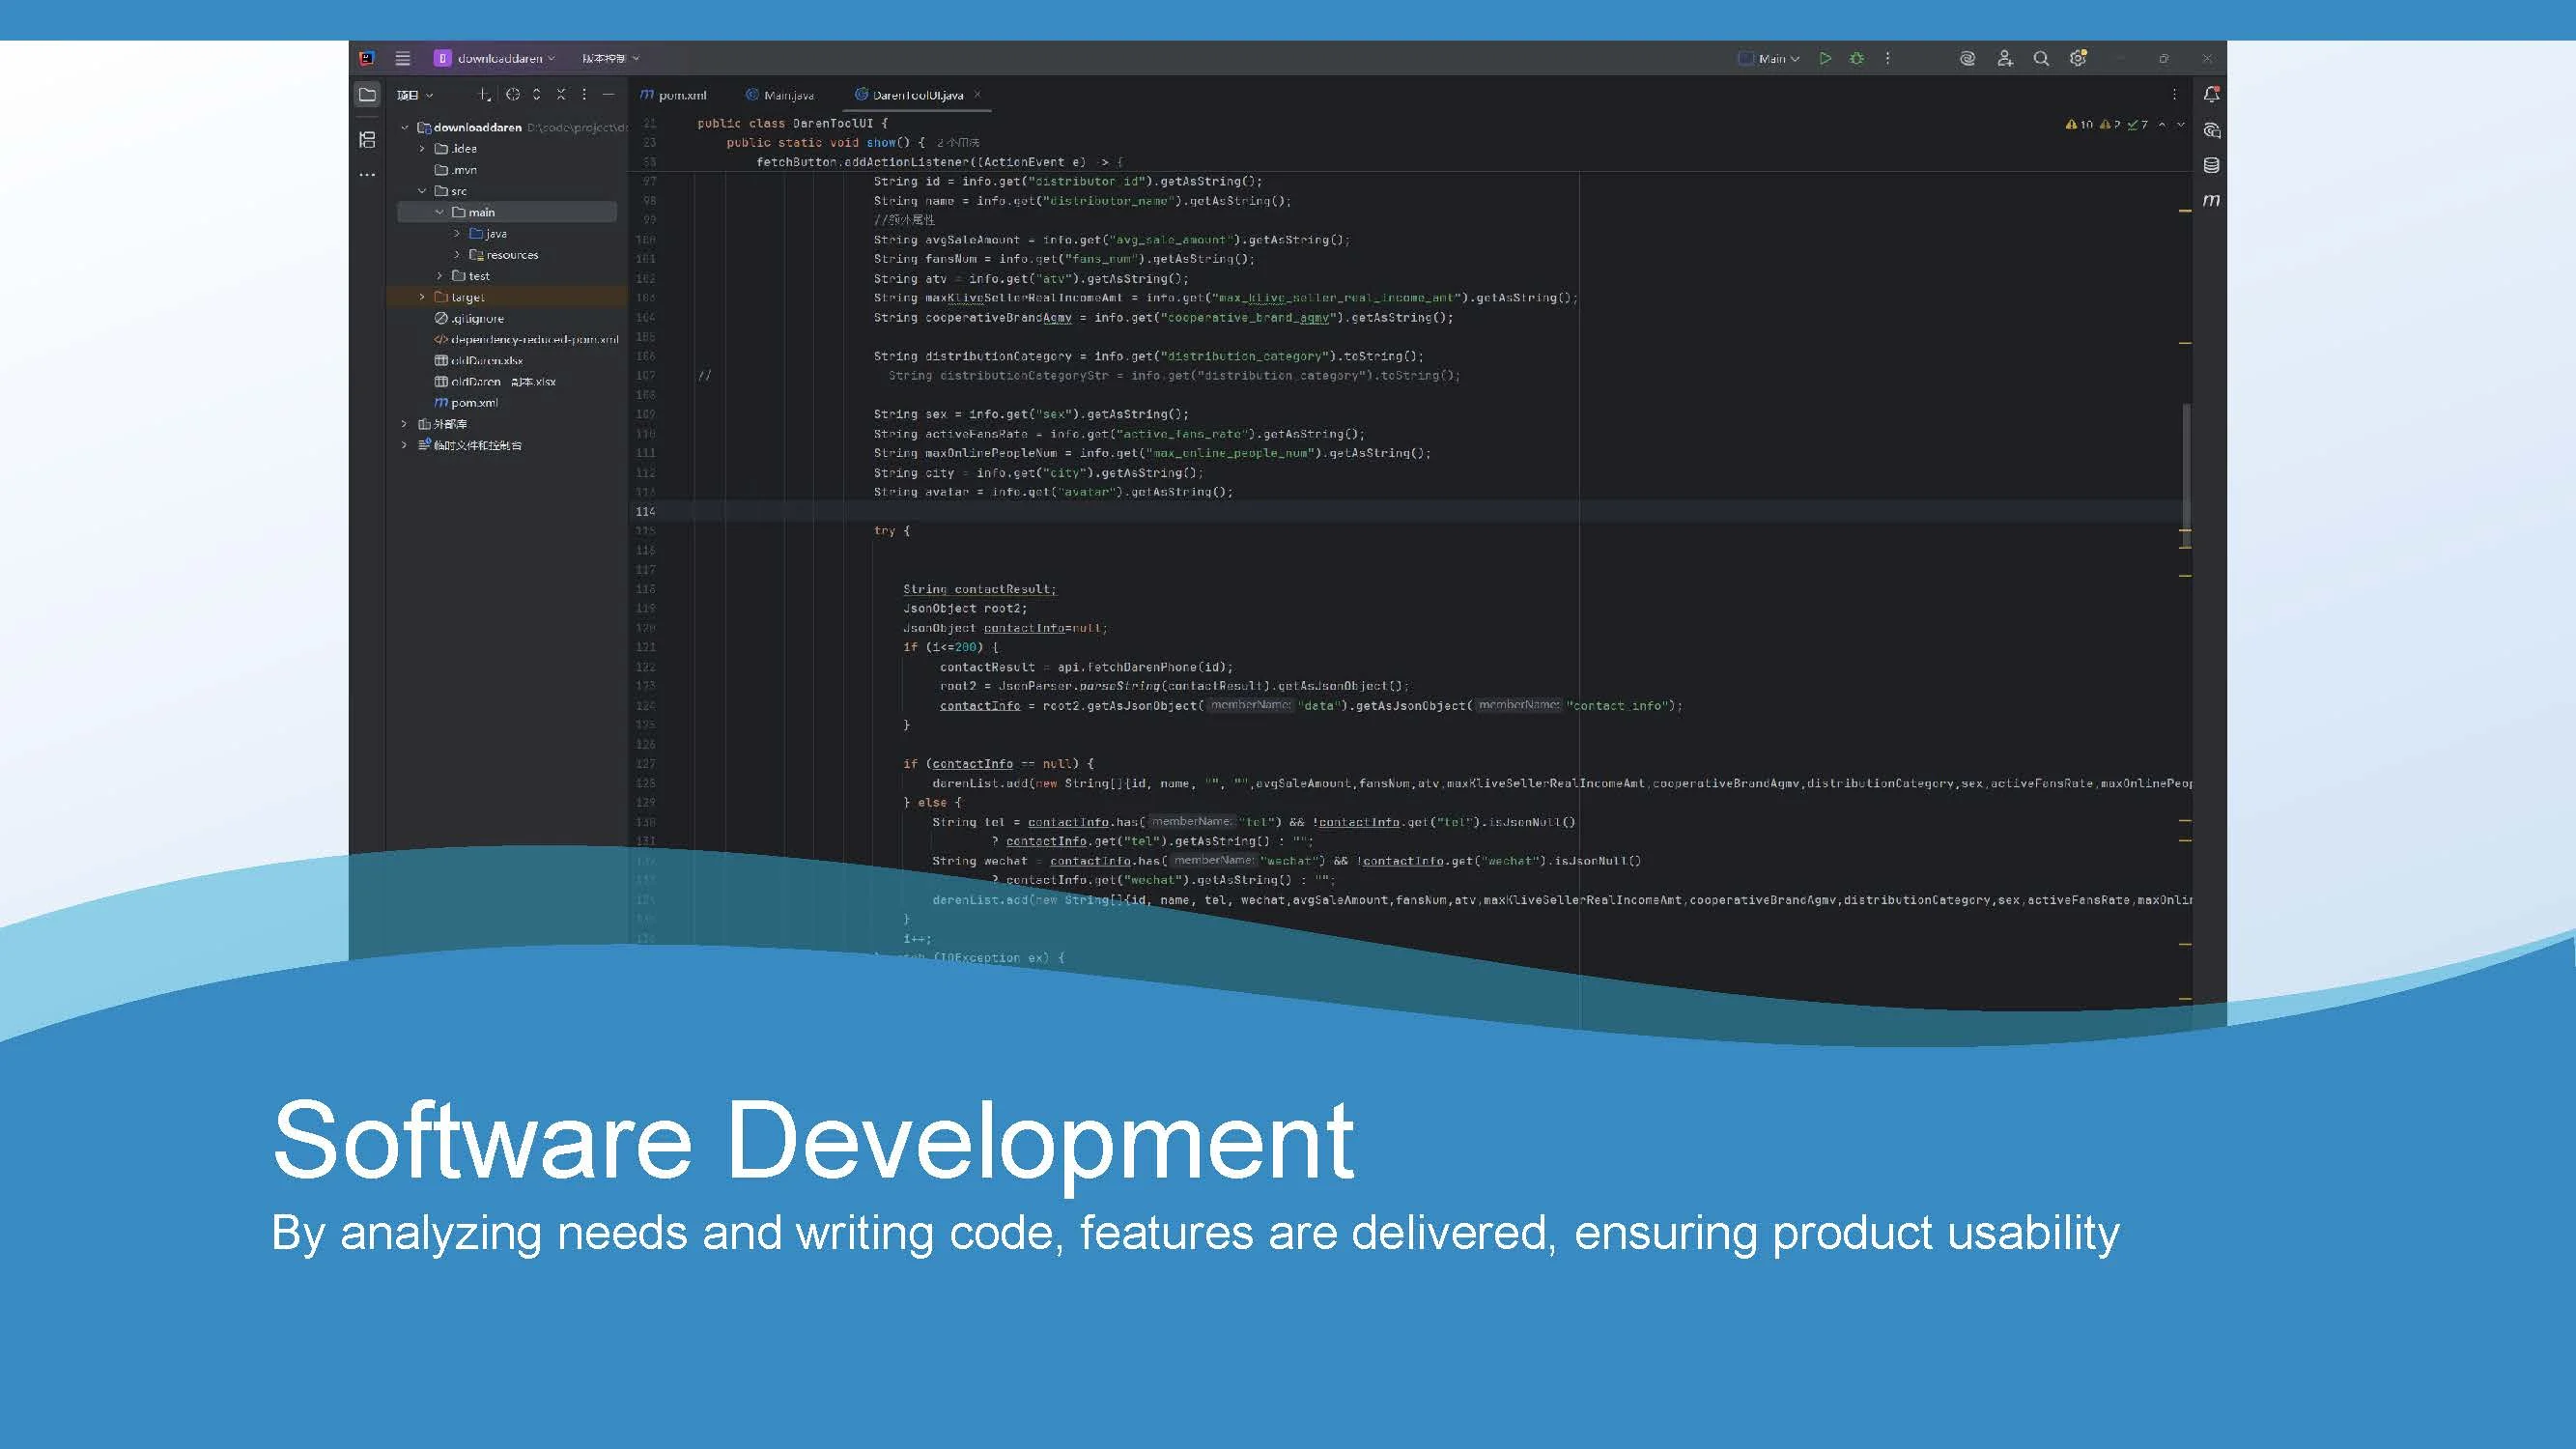Toggle the Project tool window folder icon
The width and height of the screenshot is (2576, 1449).
(367, 94)
